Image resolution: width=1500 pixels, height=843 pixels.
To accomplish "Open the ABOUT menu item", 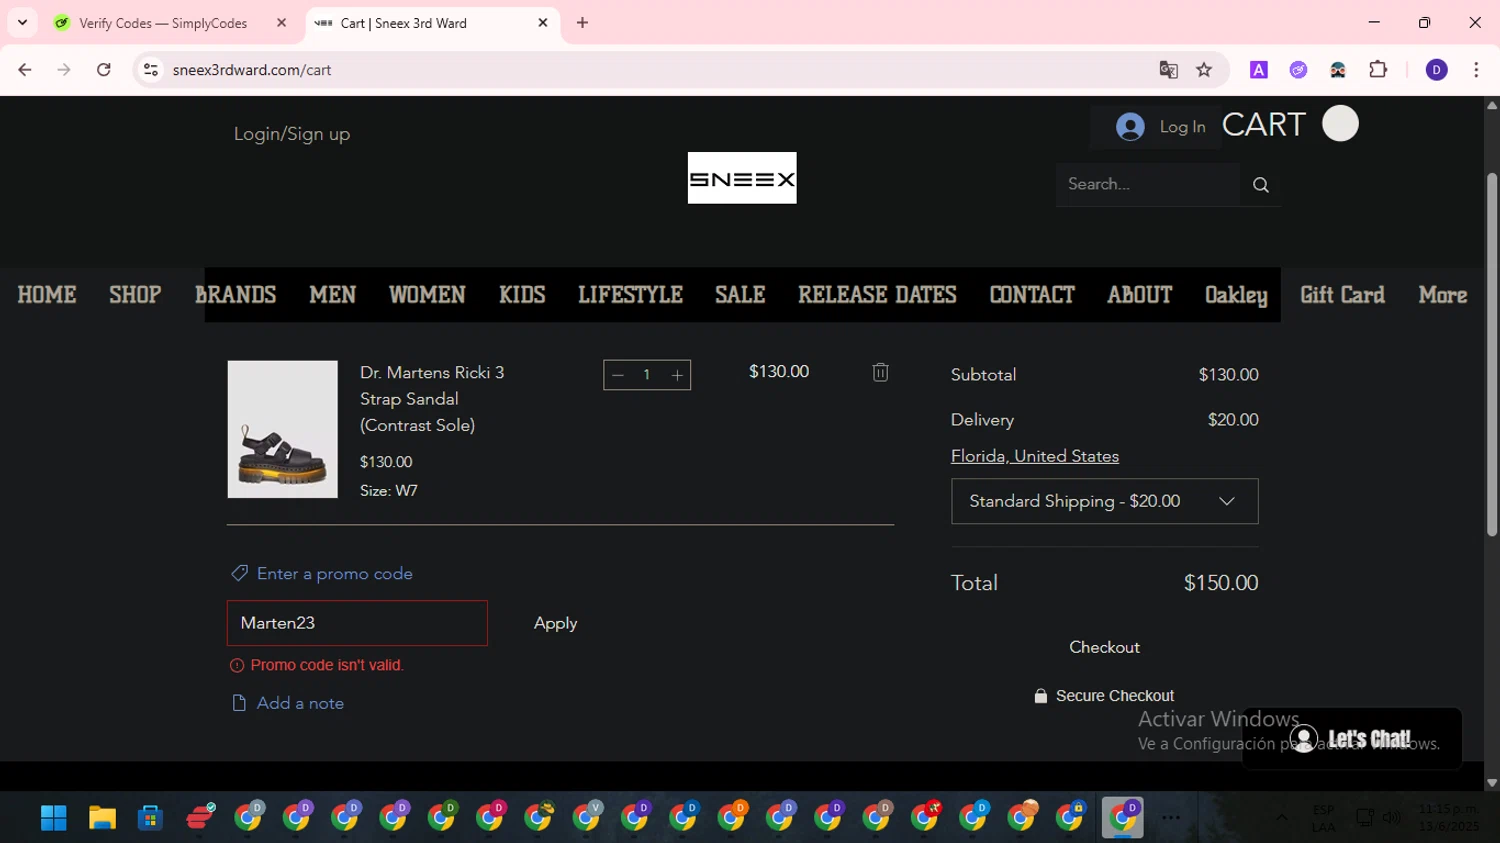I will click(x=1139, y=295).
